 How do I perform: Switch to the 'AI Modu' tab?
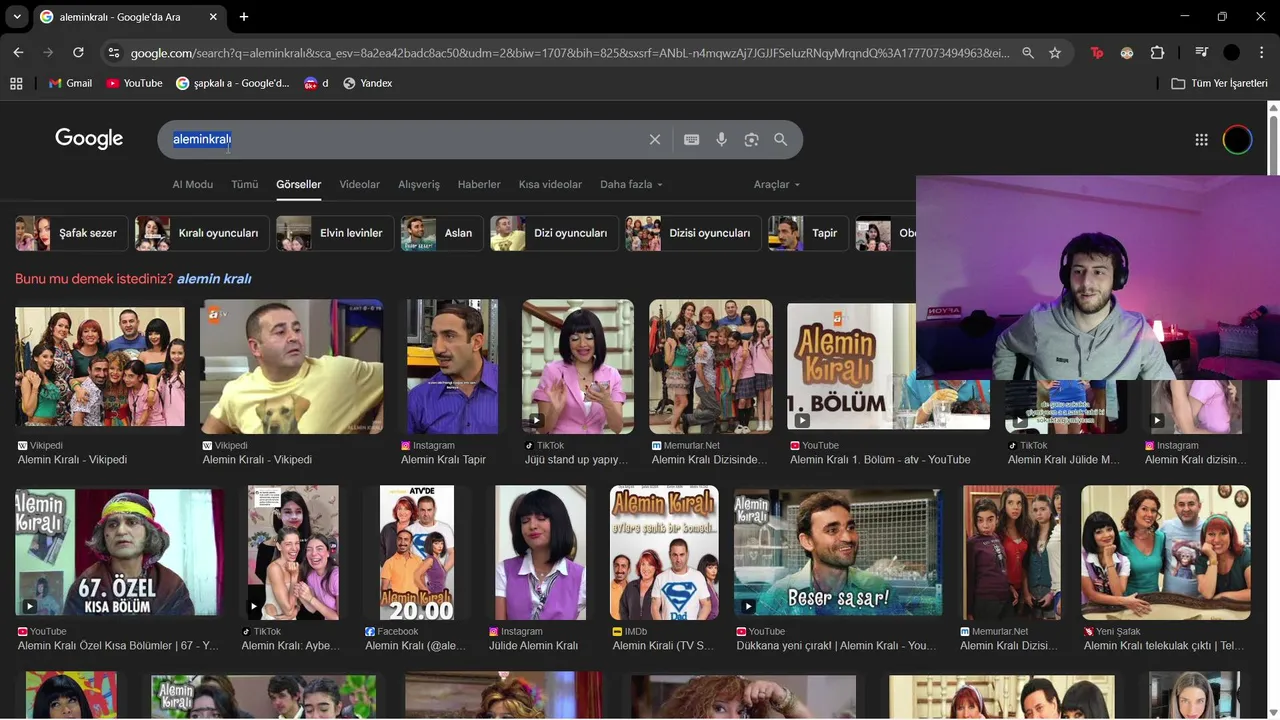point(193,184)
